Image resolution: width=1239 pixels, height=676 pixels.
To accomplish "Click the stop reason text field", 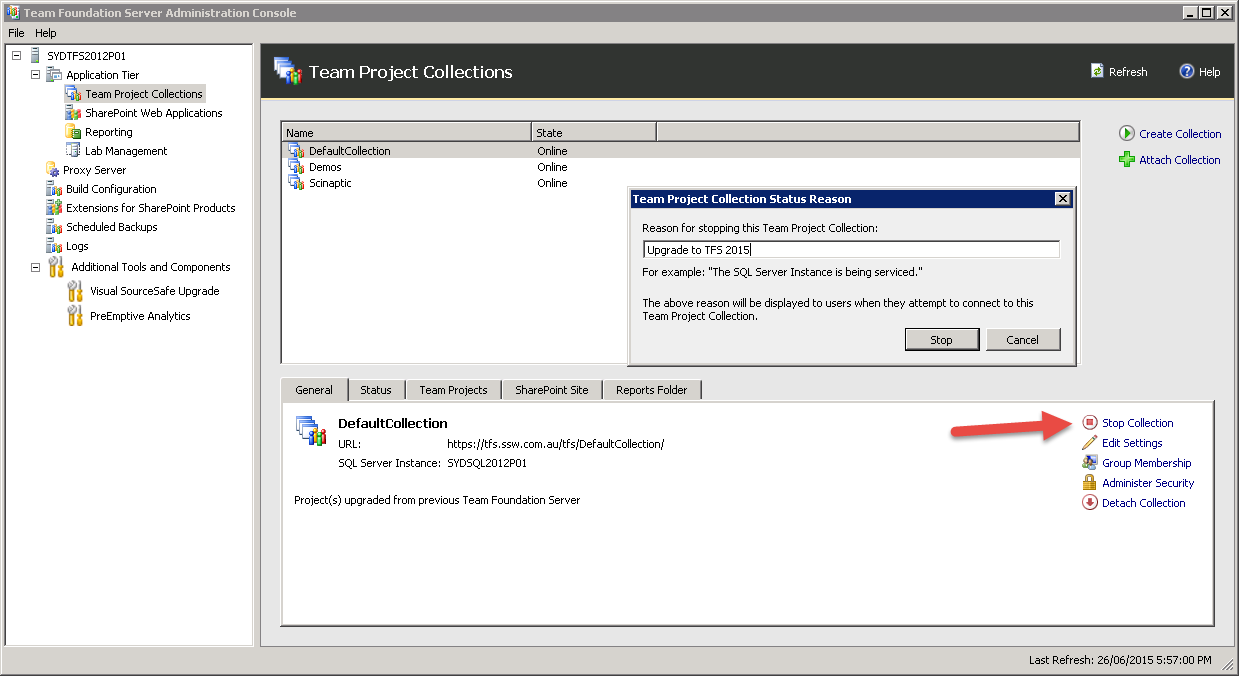I will pos(850,250).
